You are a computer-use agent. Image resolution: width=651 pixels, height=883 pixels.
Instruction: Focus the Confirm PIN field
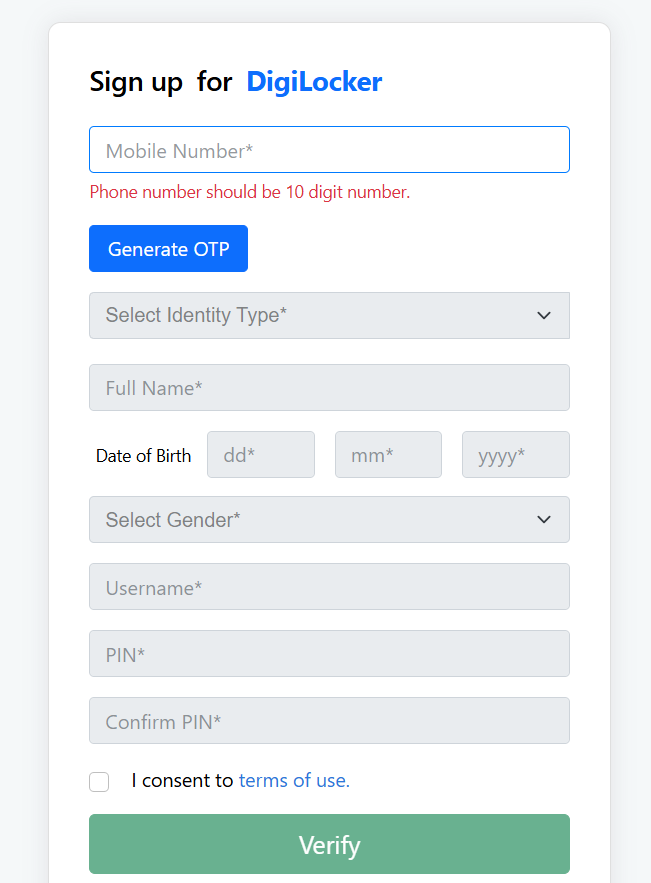coord(329,721)
